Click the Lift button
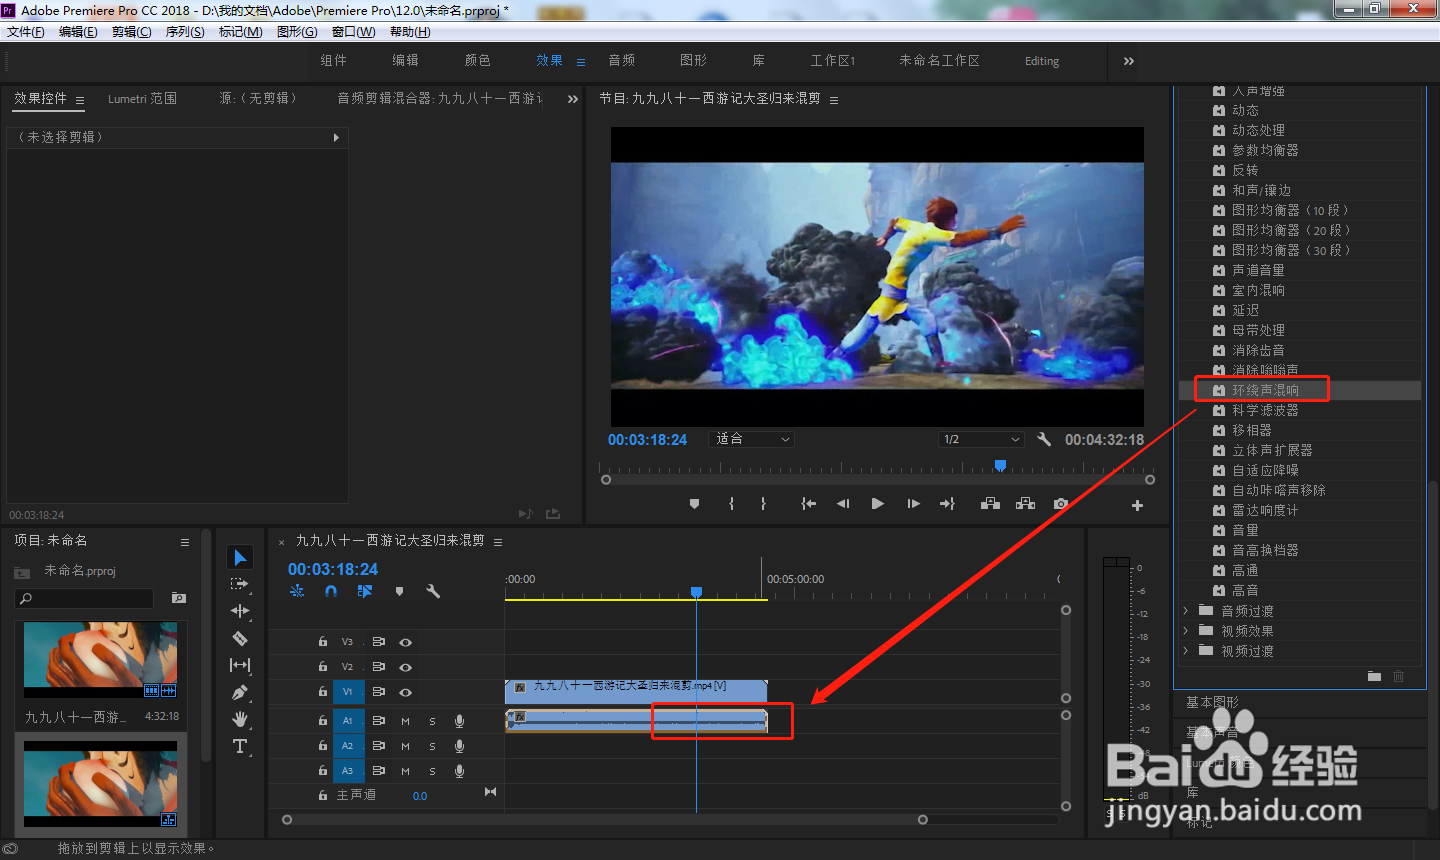Viewport: 1440px width, 860px height. pyautogui.click(x=990, y=504)
